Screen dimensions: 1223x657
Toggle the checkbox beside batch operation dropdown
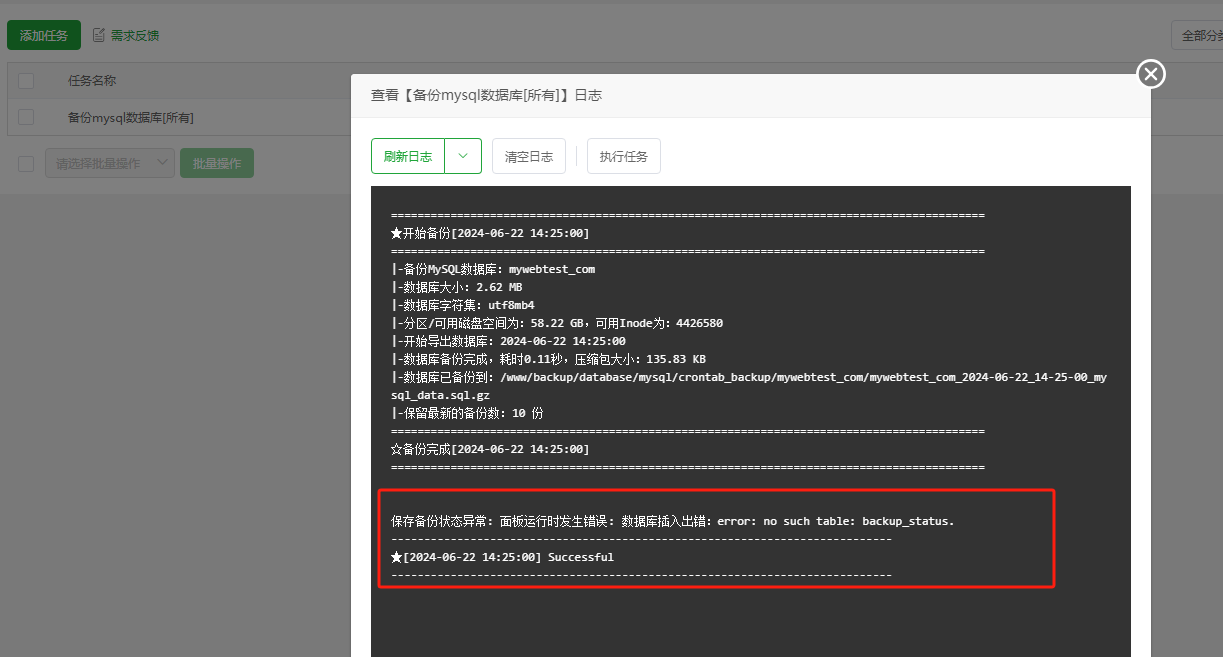[26, 164]
